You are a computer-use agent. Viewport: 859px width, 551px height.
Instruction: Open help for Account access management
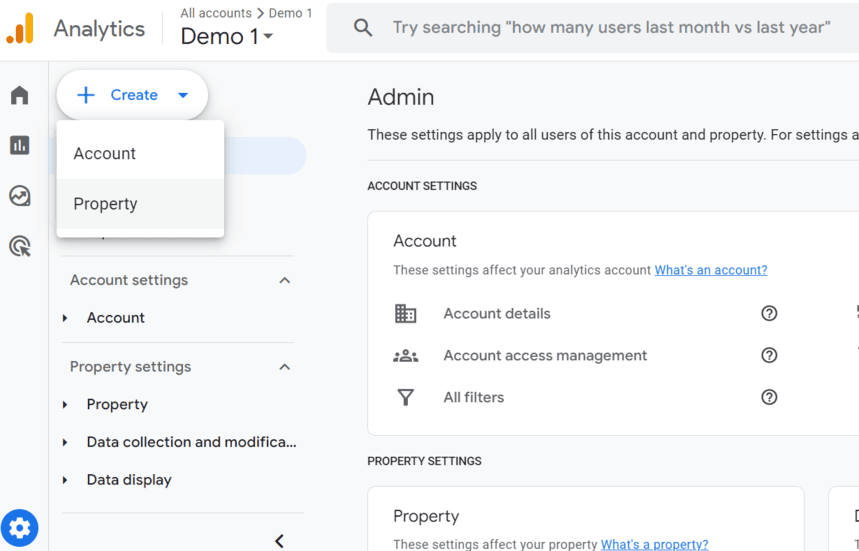(769, 355)
